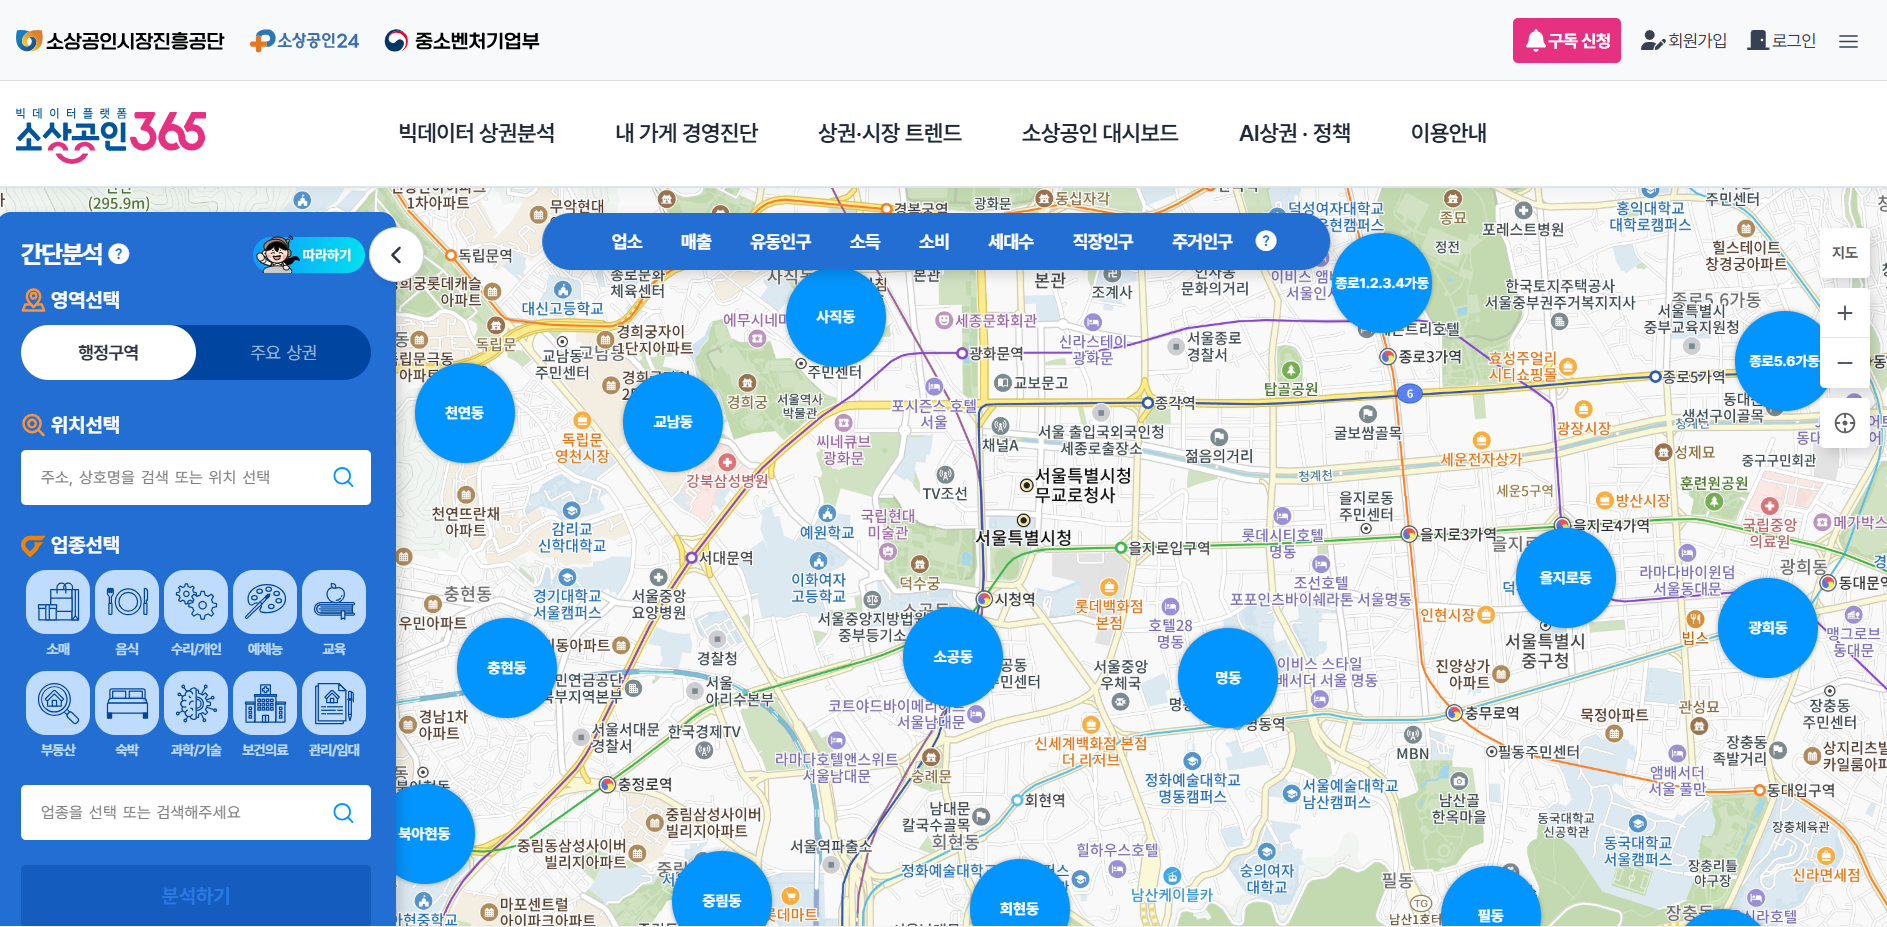
Task: Choose the 예체능 industry icon
Action: click(x=265, y=602)
